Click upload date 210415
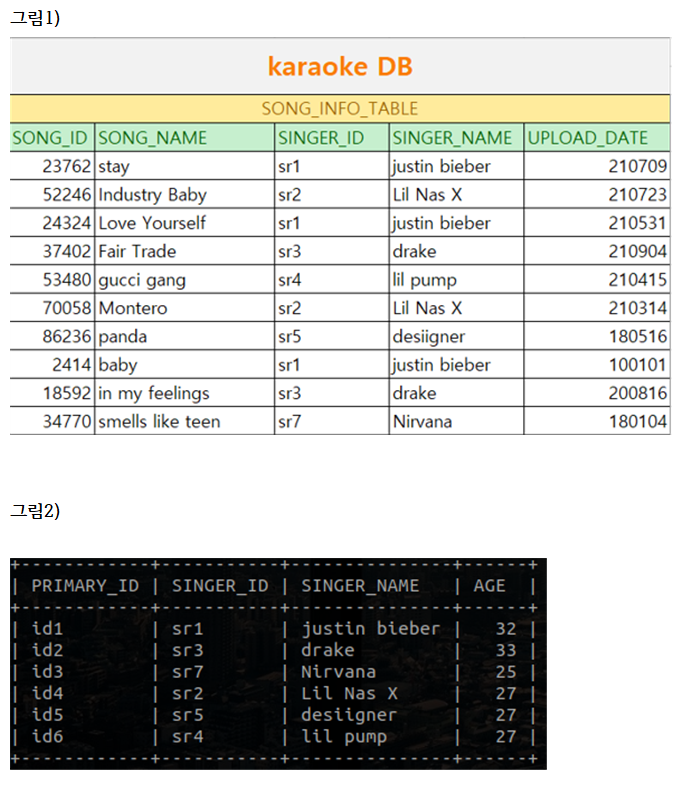 point(597,280)
